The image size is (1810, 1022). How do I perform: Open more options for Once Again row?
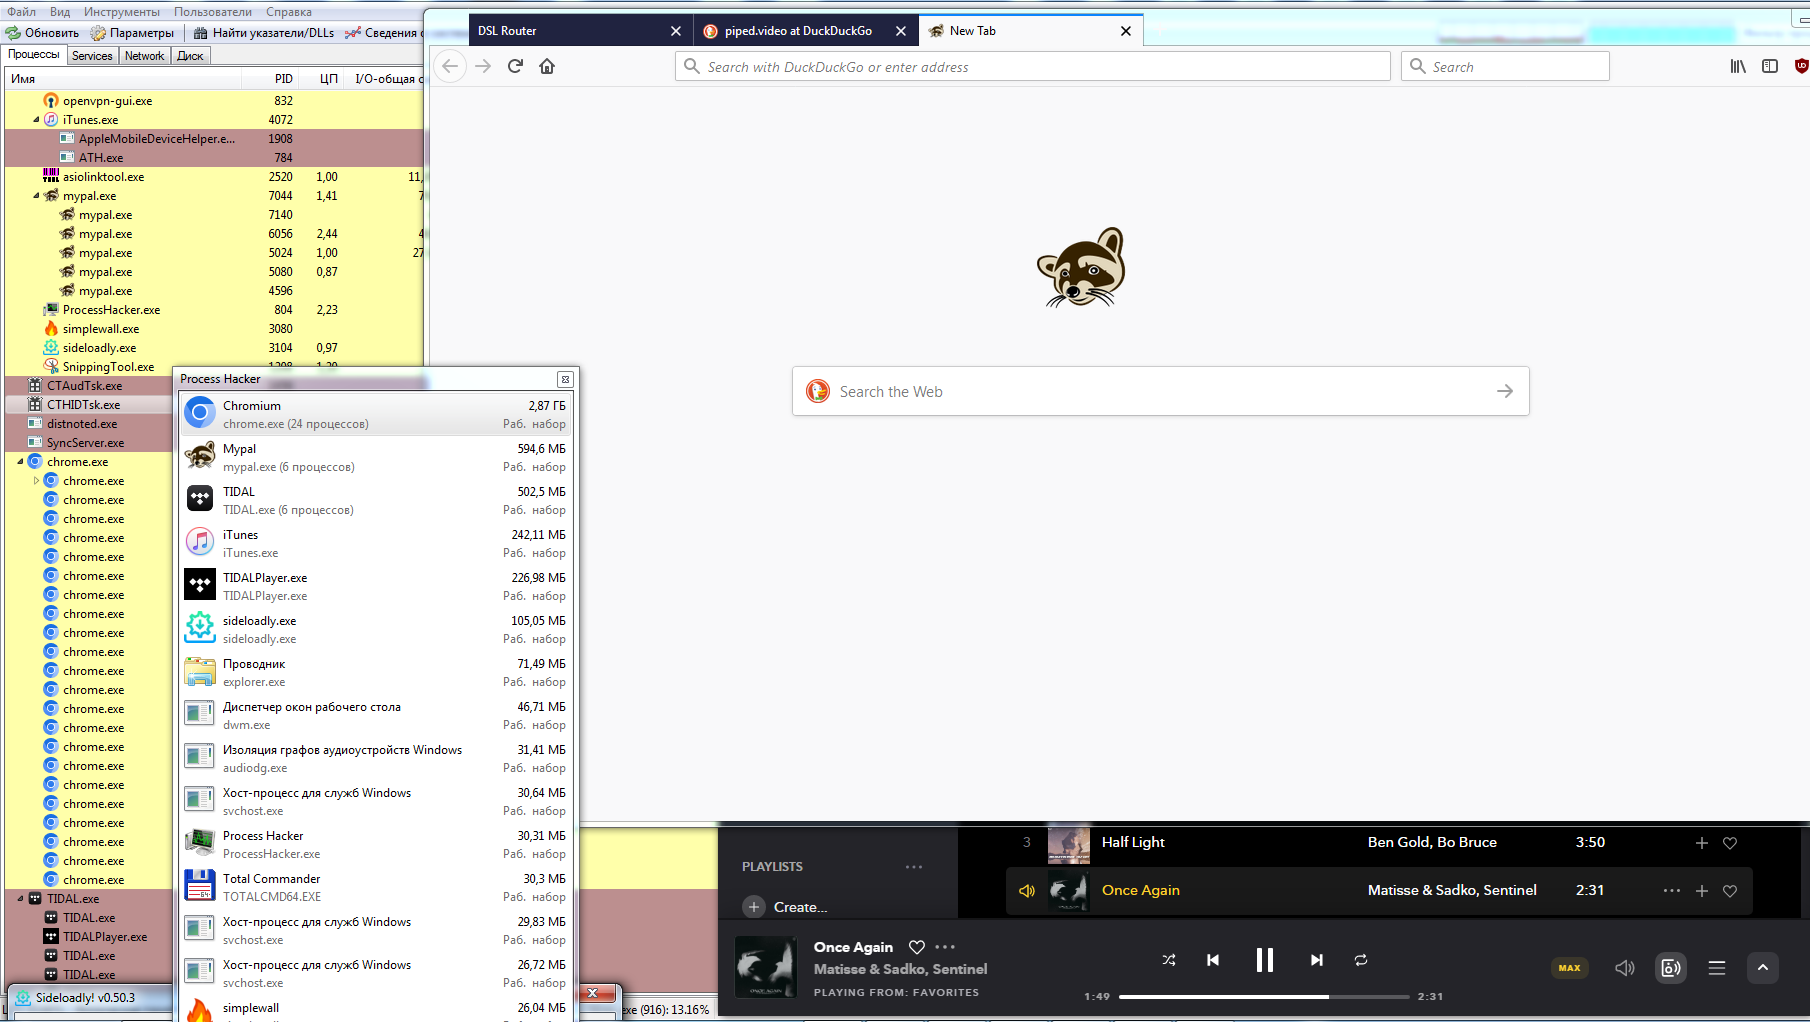pos(1672,891)
